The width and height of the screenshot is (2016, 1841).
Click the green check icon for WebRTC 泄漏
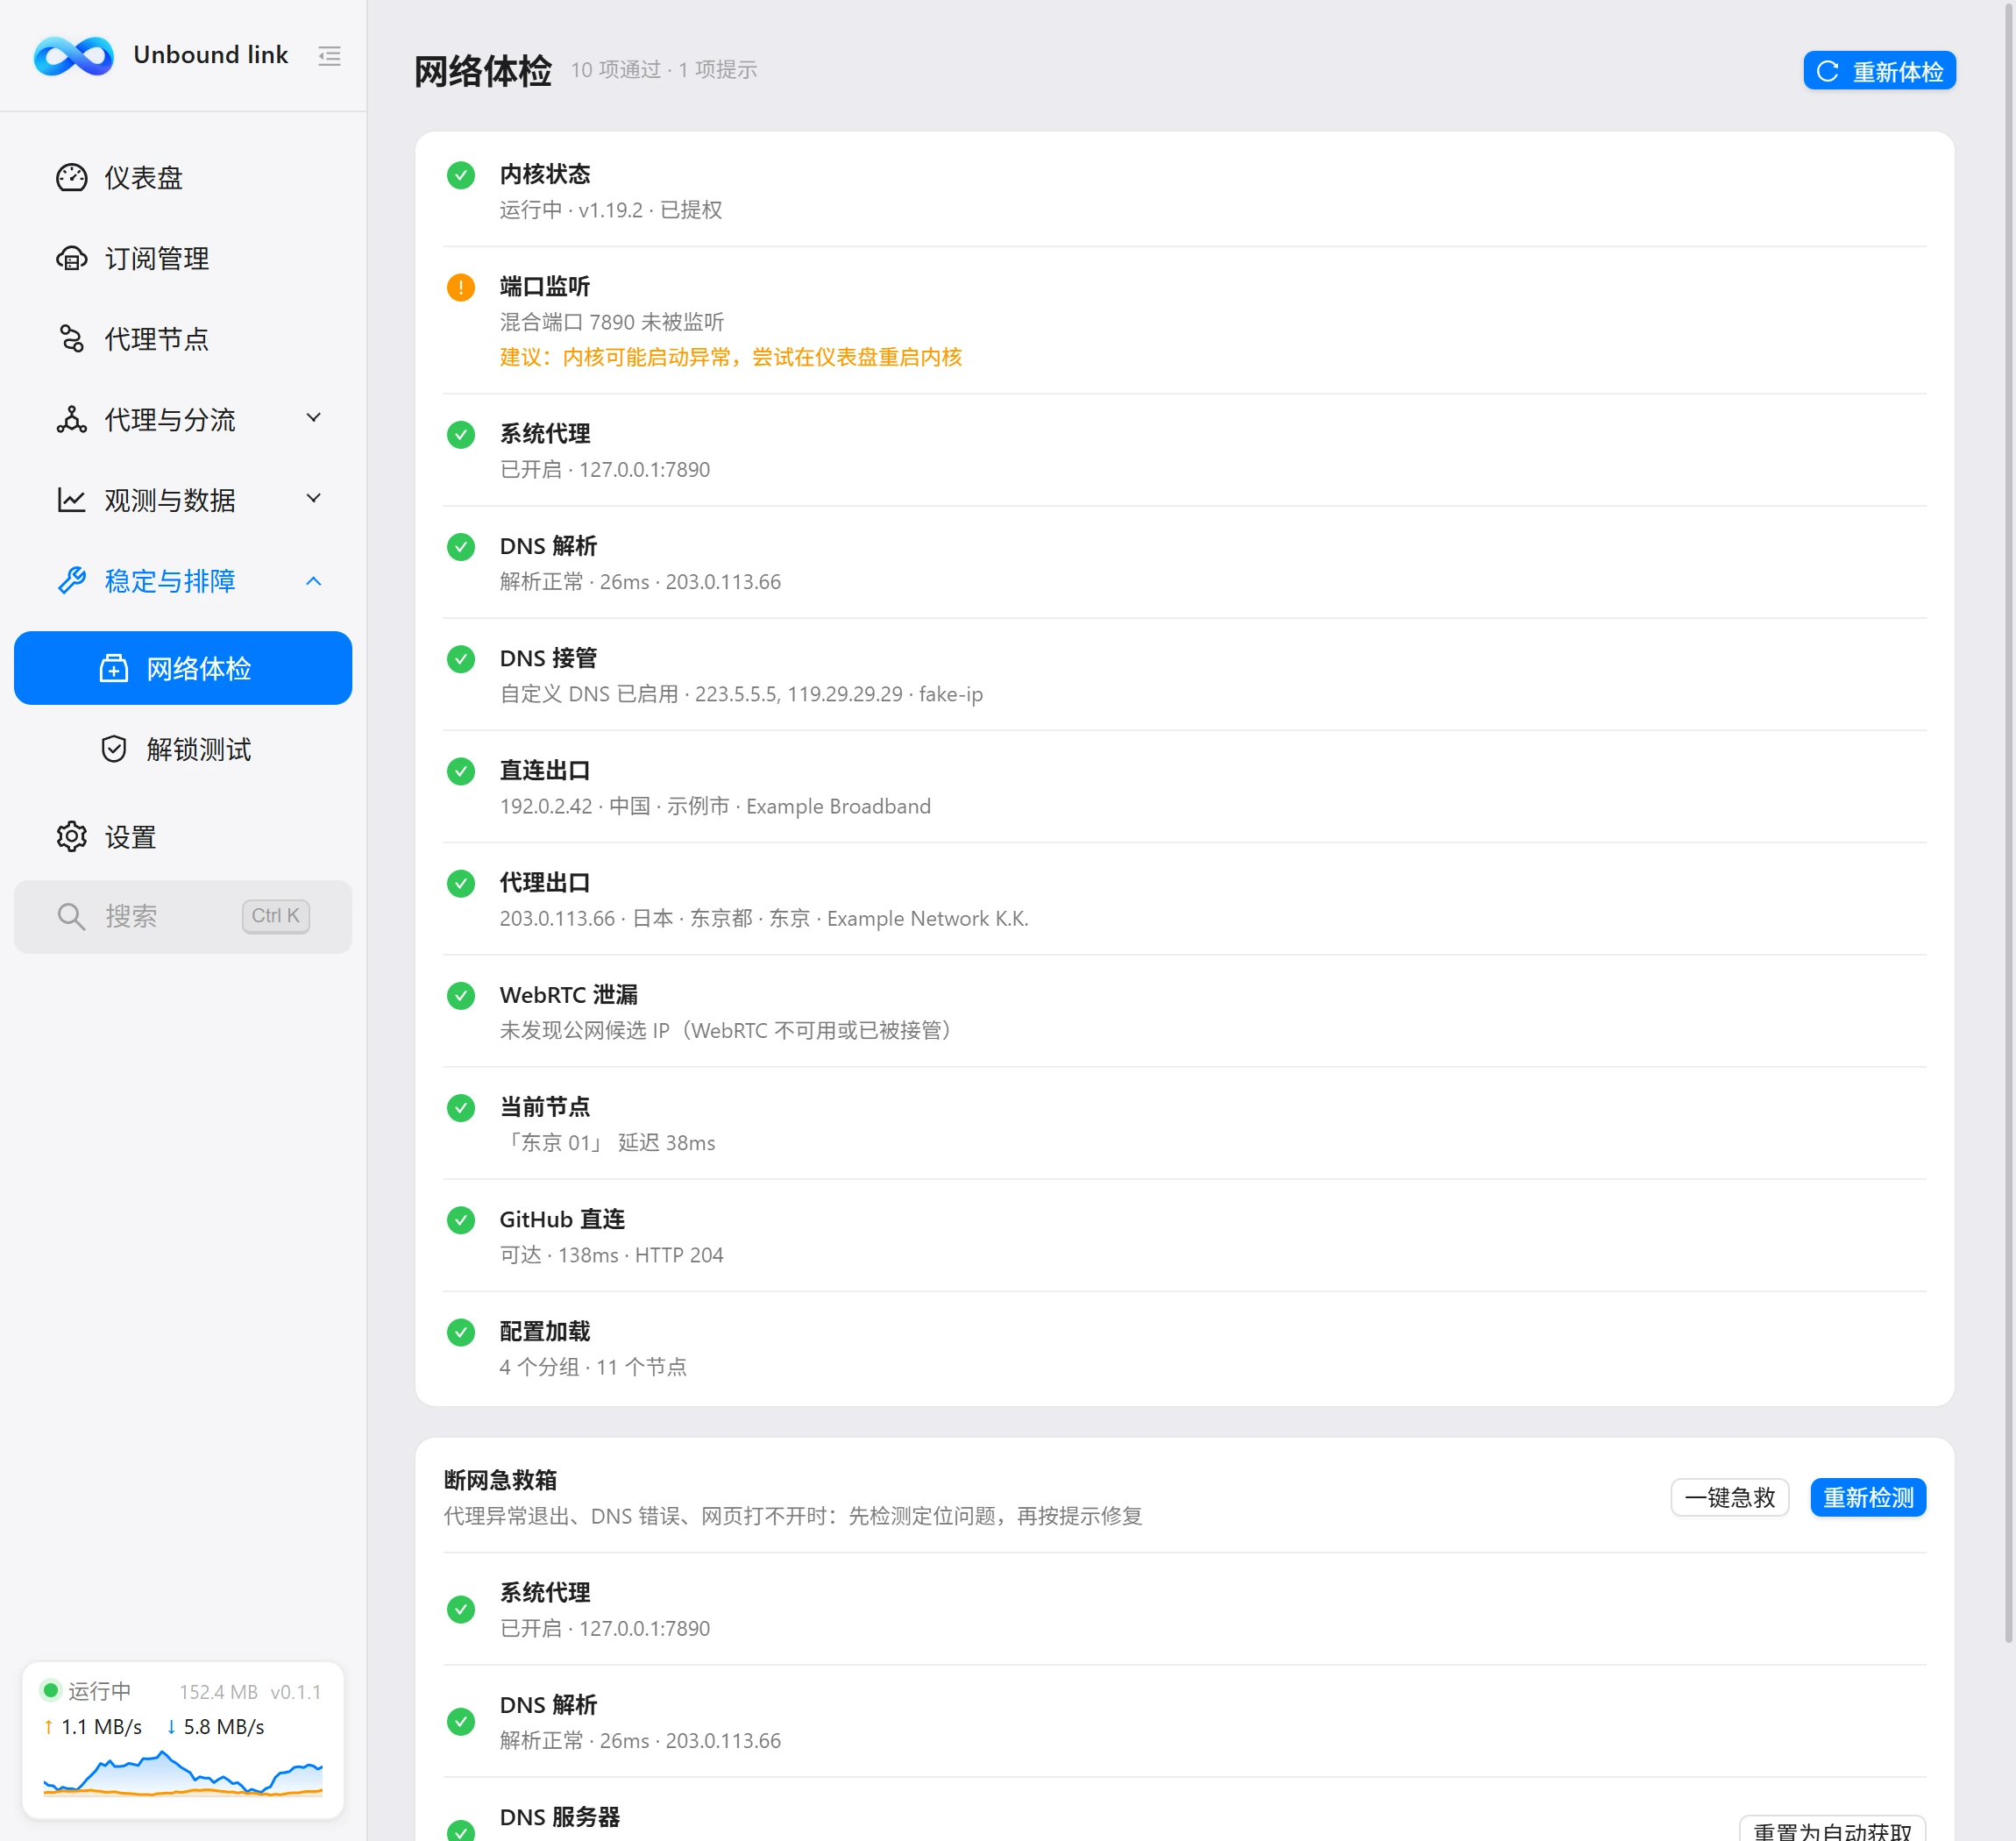(x=461, y=996)
